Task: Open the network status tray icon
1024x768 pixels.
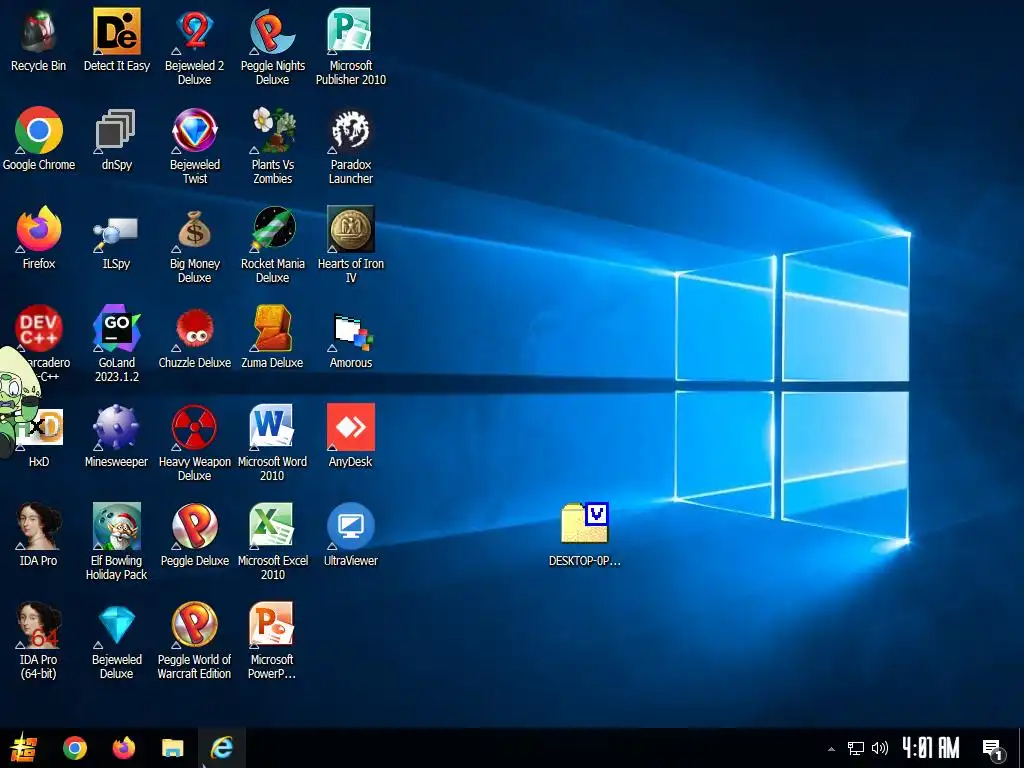Action: tap(856, 748)
